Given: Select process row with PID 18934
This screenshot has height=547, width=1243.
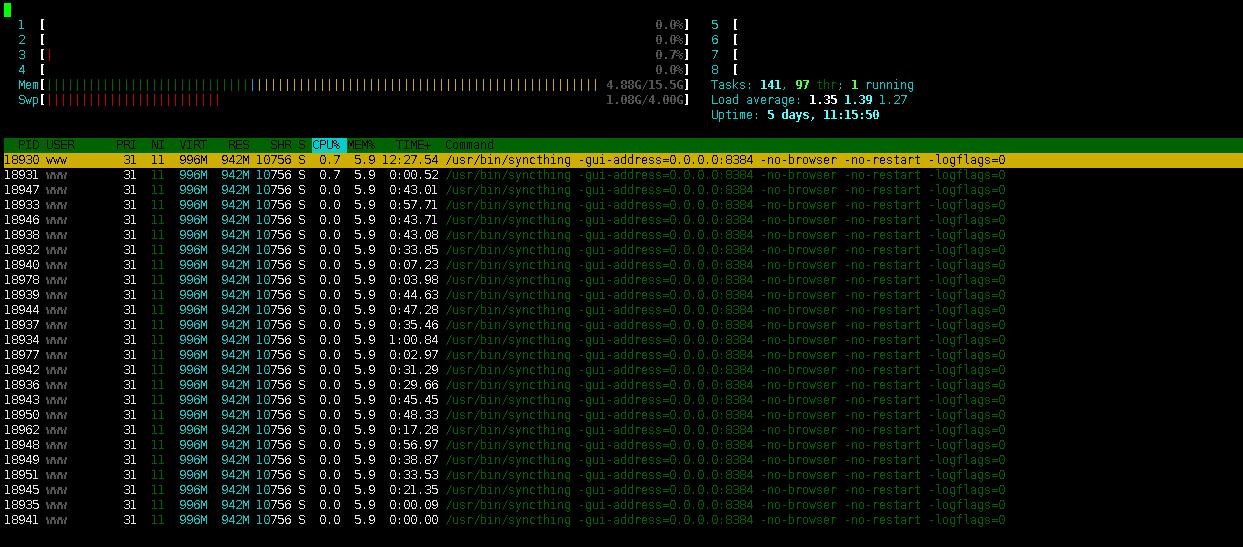Looking at the screenshot, I should pos(505,340).
